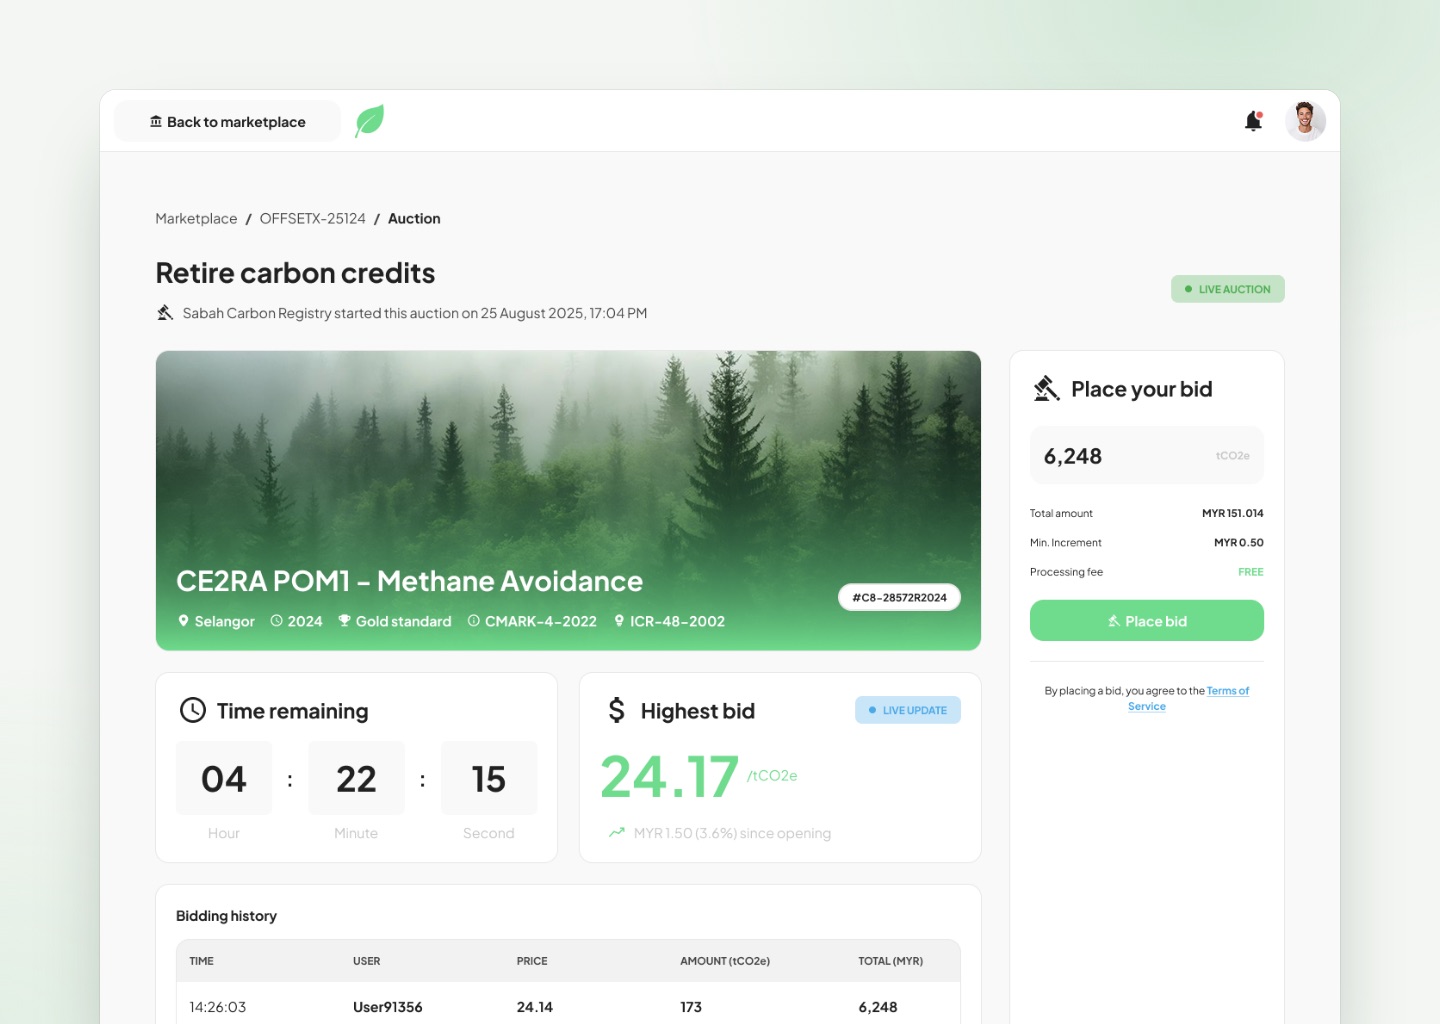Click the bid amount field showing 6,248
The image size is (1440, 1024).
(1147, 456)
